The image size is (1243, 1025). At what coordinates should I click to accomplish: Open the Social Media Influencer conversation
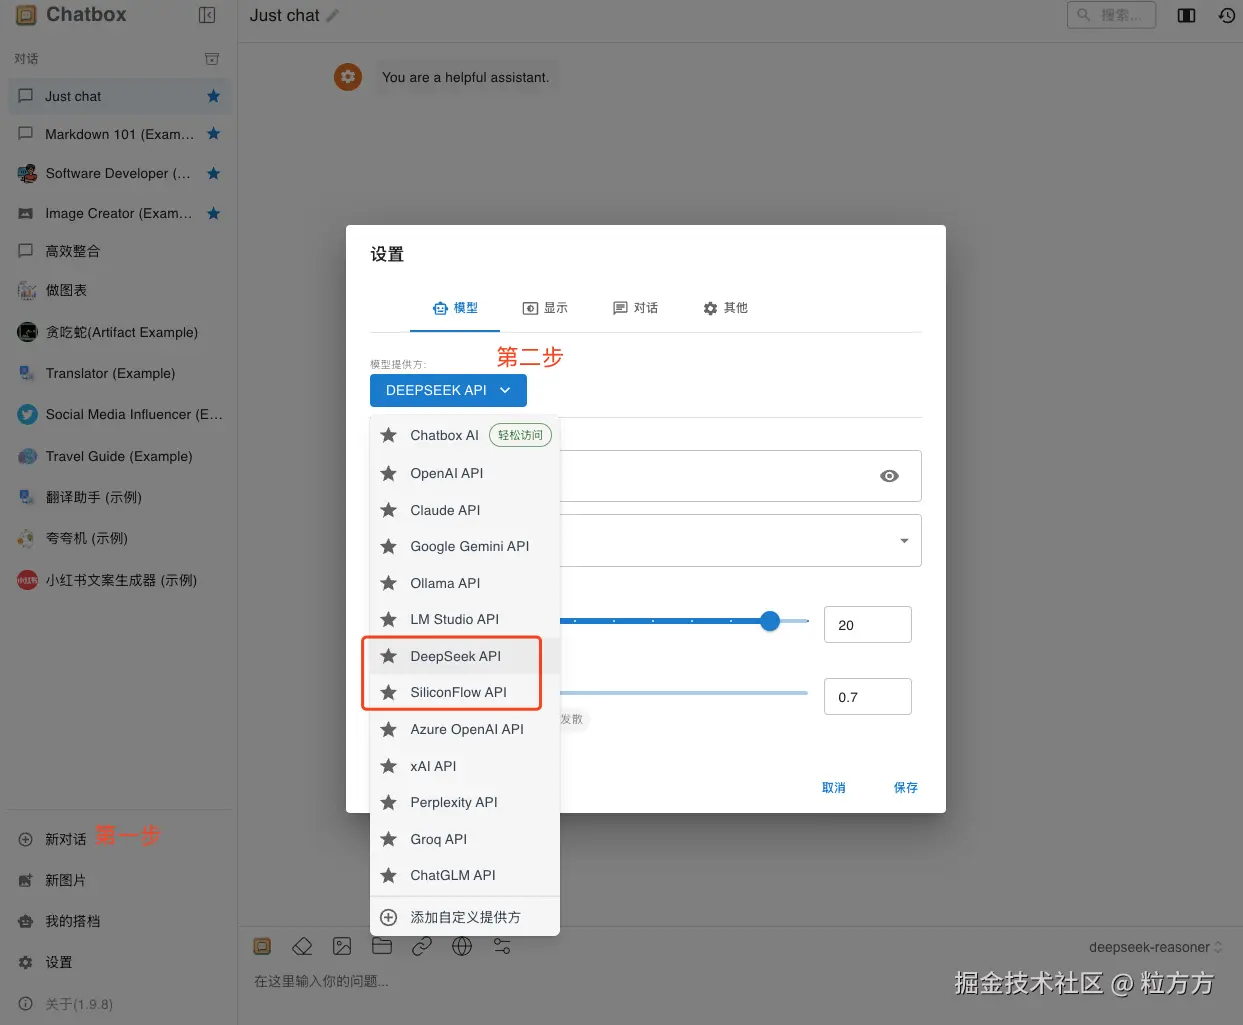coord(119,414)
